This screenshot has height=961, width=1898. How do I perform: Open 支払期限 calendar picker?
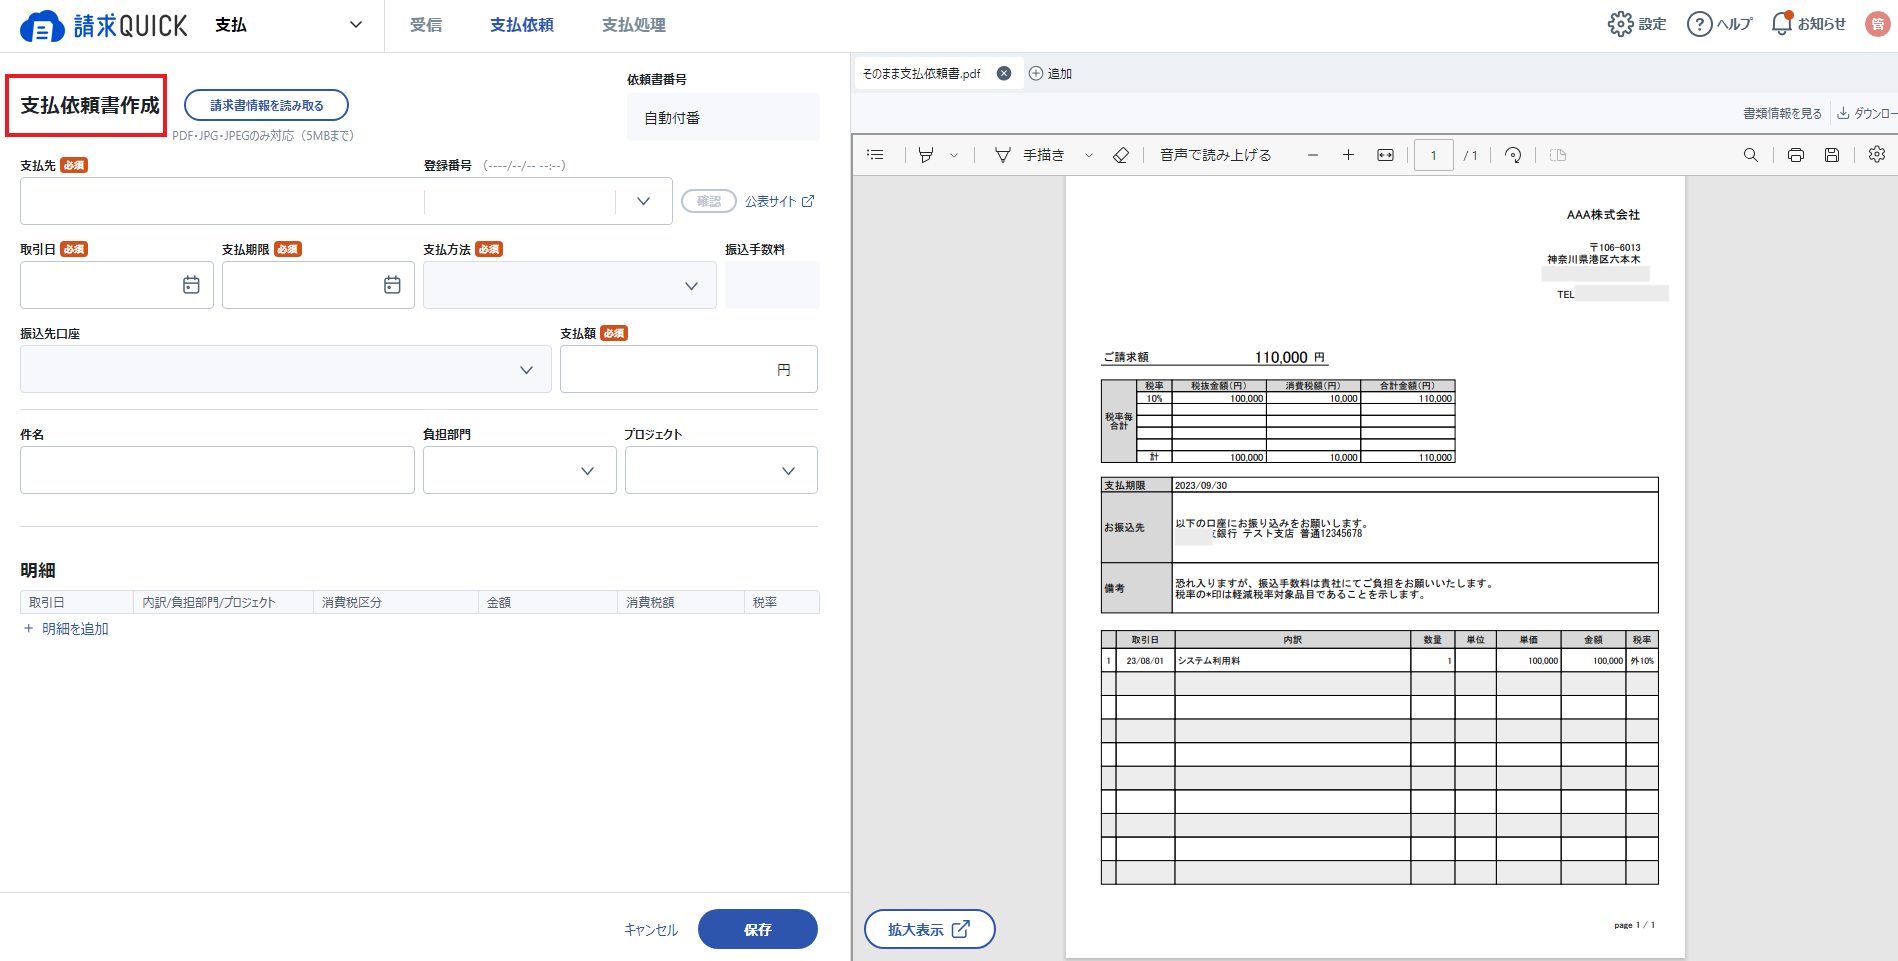tap(392, 285)
